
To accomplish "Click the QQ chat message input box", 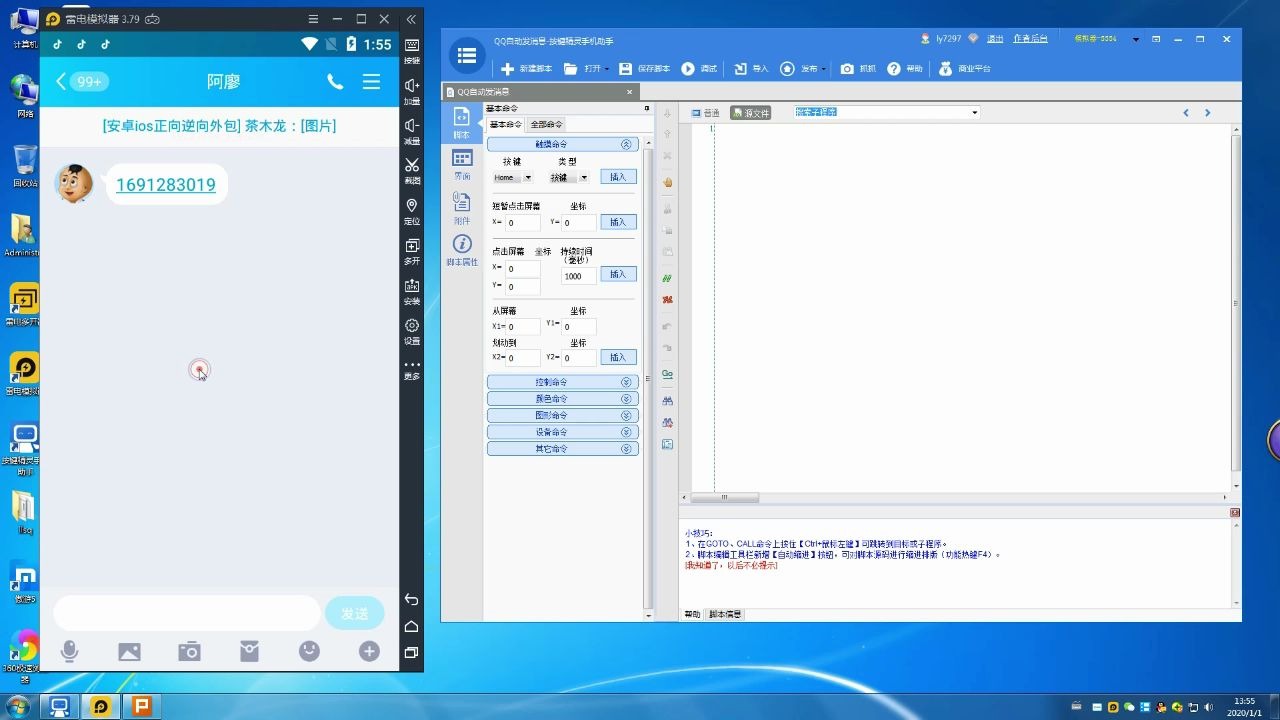I will pos(187,613).
